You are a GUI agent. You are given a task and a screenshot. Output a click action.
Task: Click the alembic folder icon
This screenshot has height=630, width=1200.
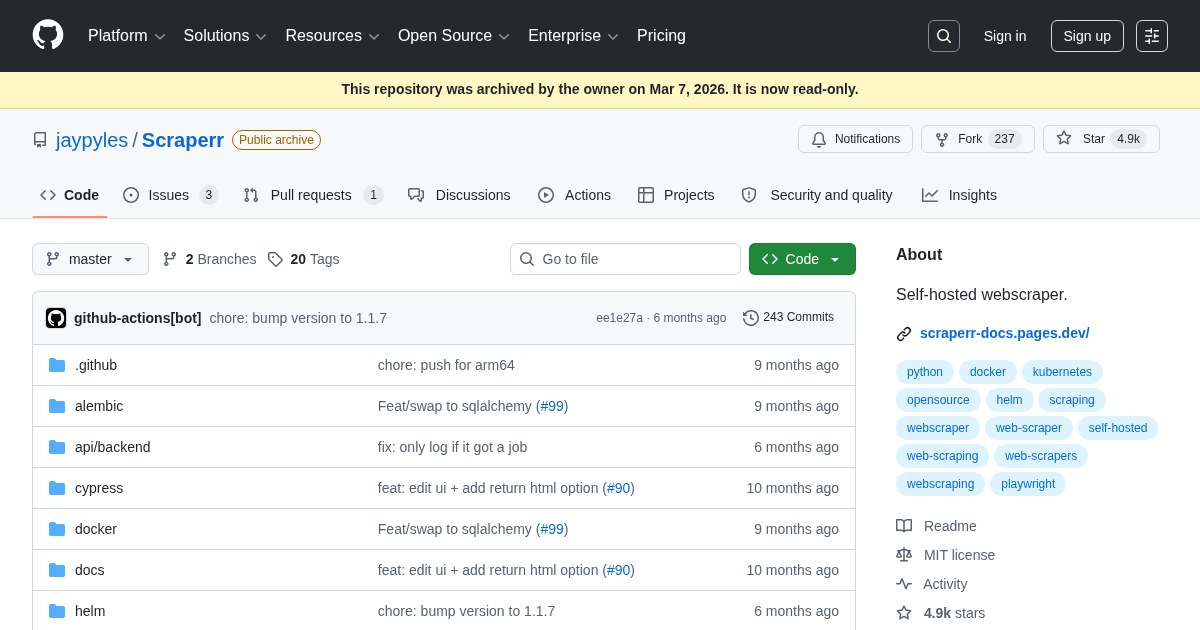pos(57,406)
